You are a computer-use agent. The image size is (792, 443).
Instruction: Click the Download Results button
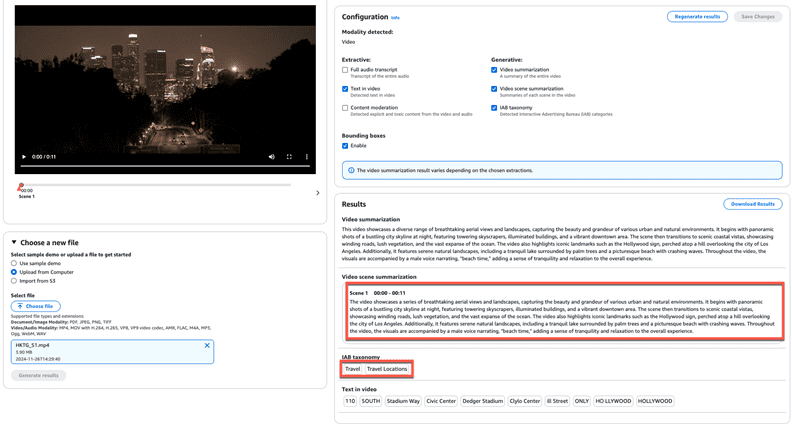pyautogui.click(x=752, y=204)
